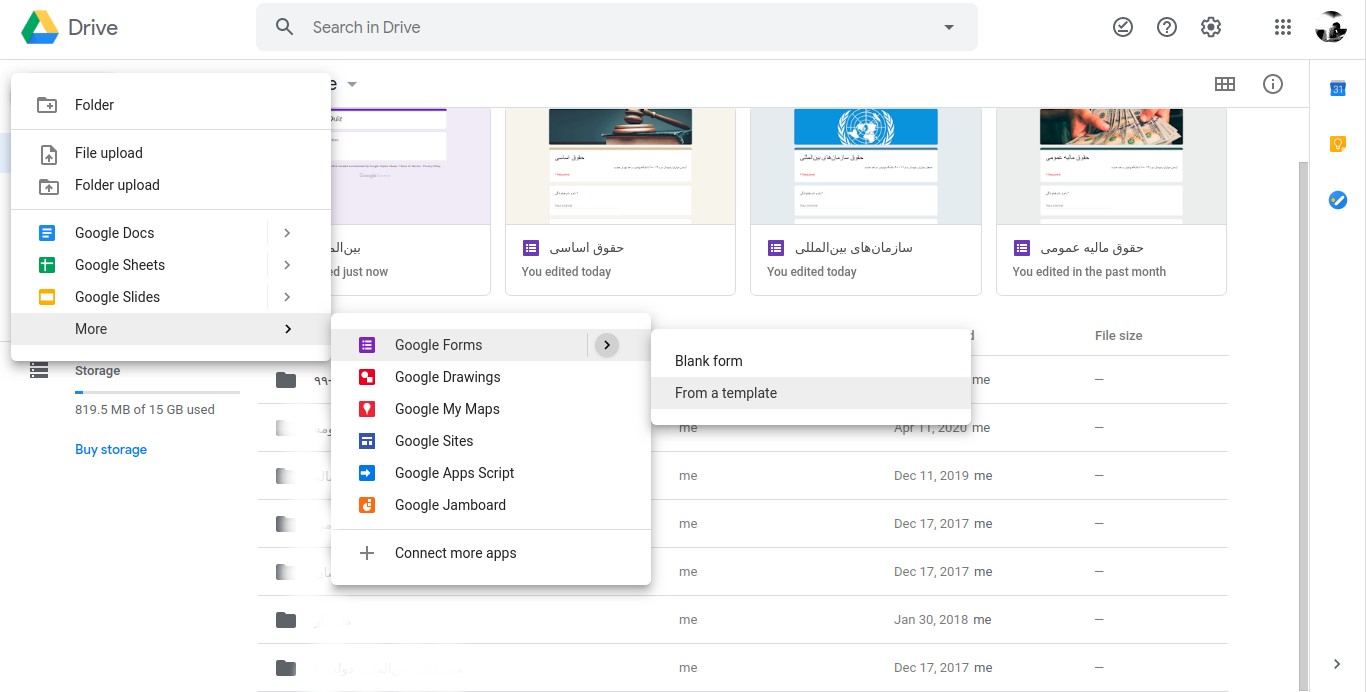Select Google Sites menu item

(491, 441)
